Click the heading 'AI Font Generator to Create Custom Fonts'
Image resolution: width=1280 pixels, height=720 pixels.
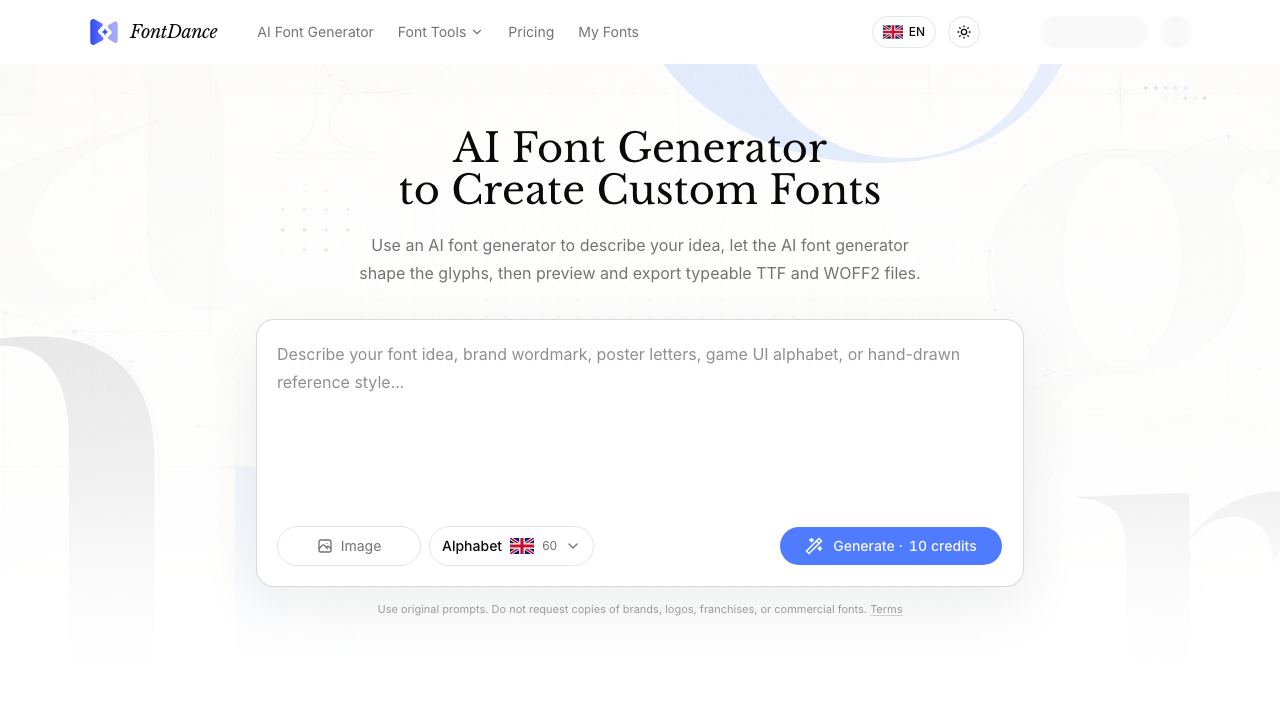click(640, 169)
